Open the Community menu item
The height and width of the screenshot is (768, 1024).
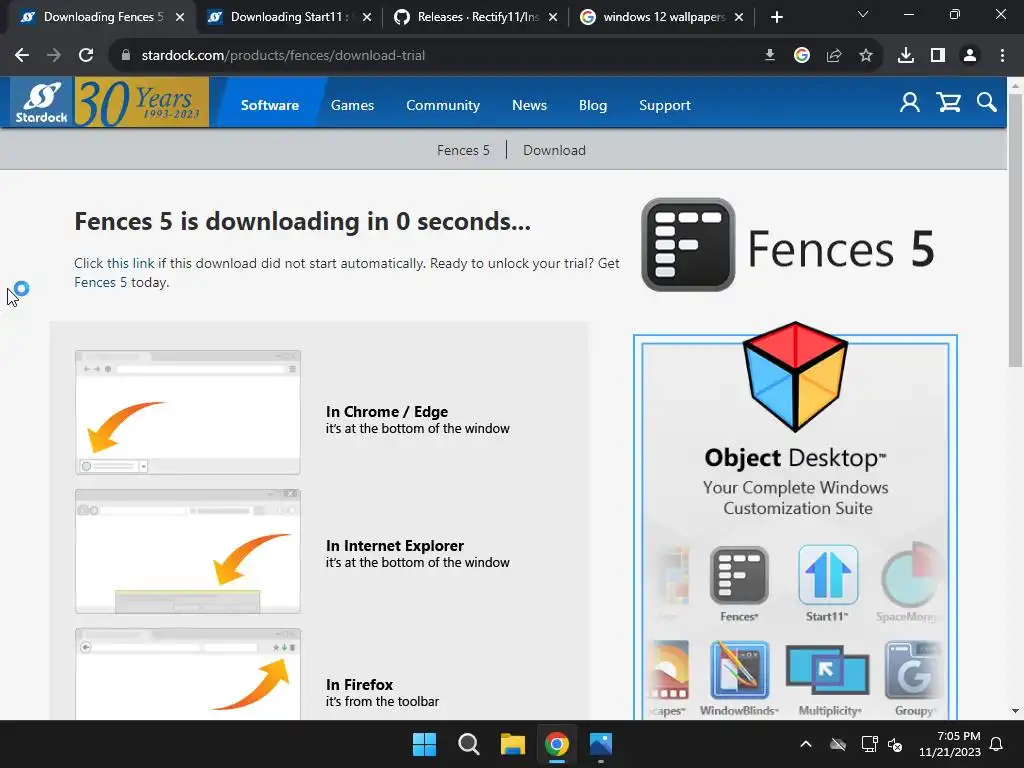click(x=443, y=105)
